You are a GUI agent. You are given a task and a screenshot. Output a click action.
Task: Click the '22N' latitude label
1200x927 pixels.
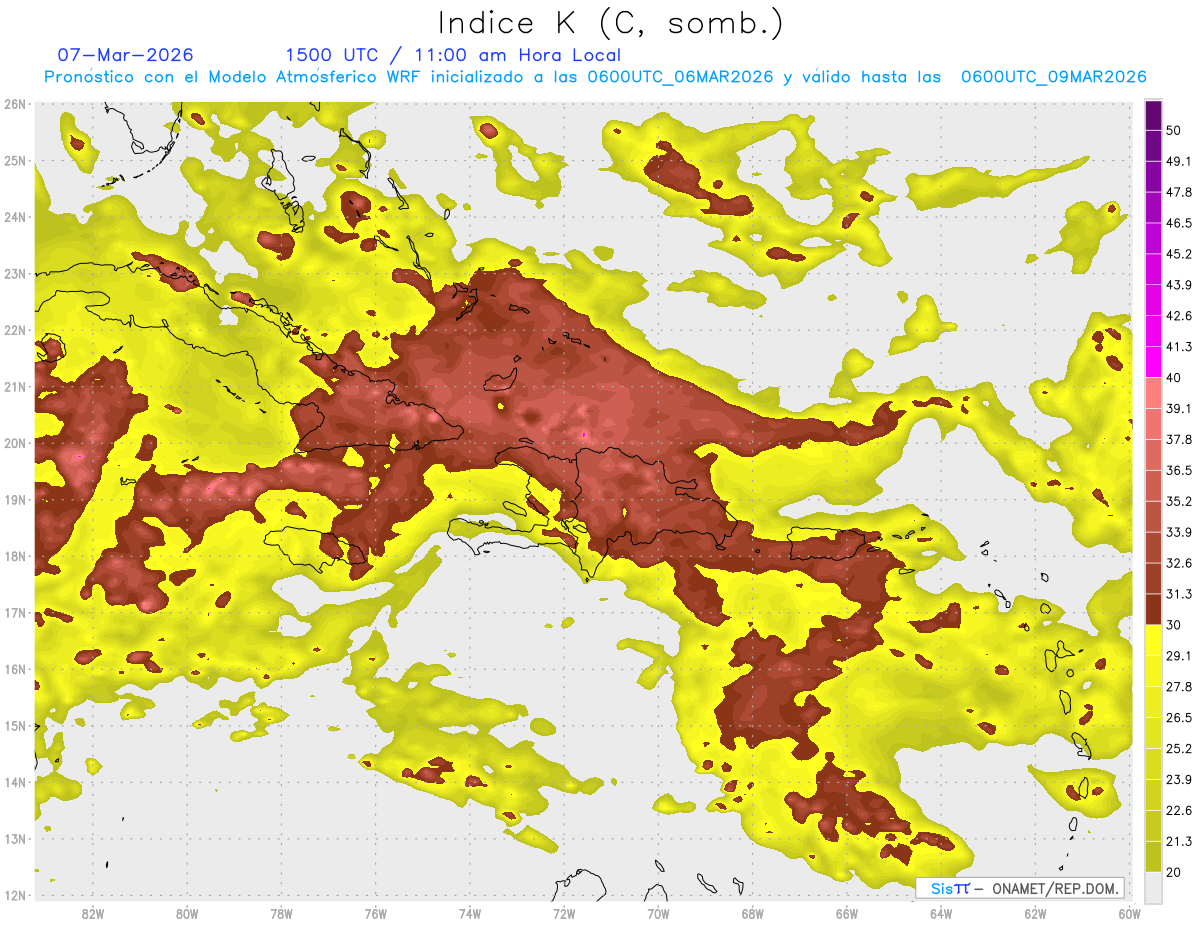point(14,330)
